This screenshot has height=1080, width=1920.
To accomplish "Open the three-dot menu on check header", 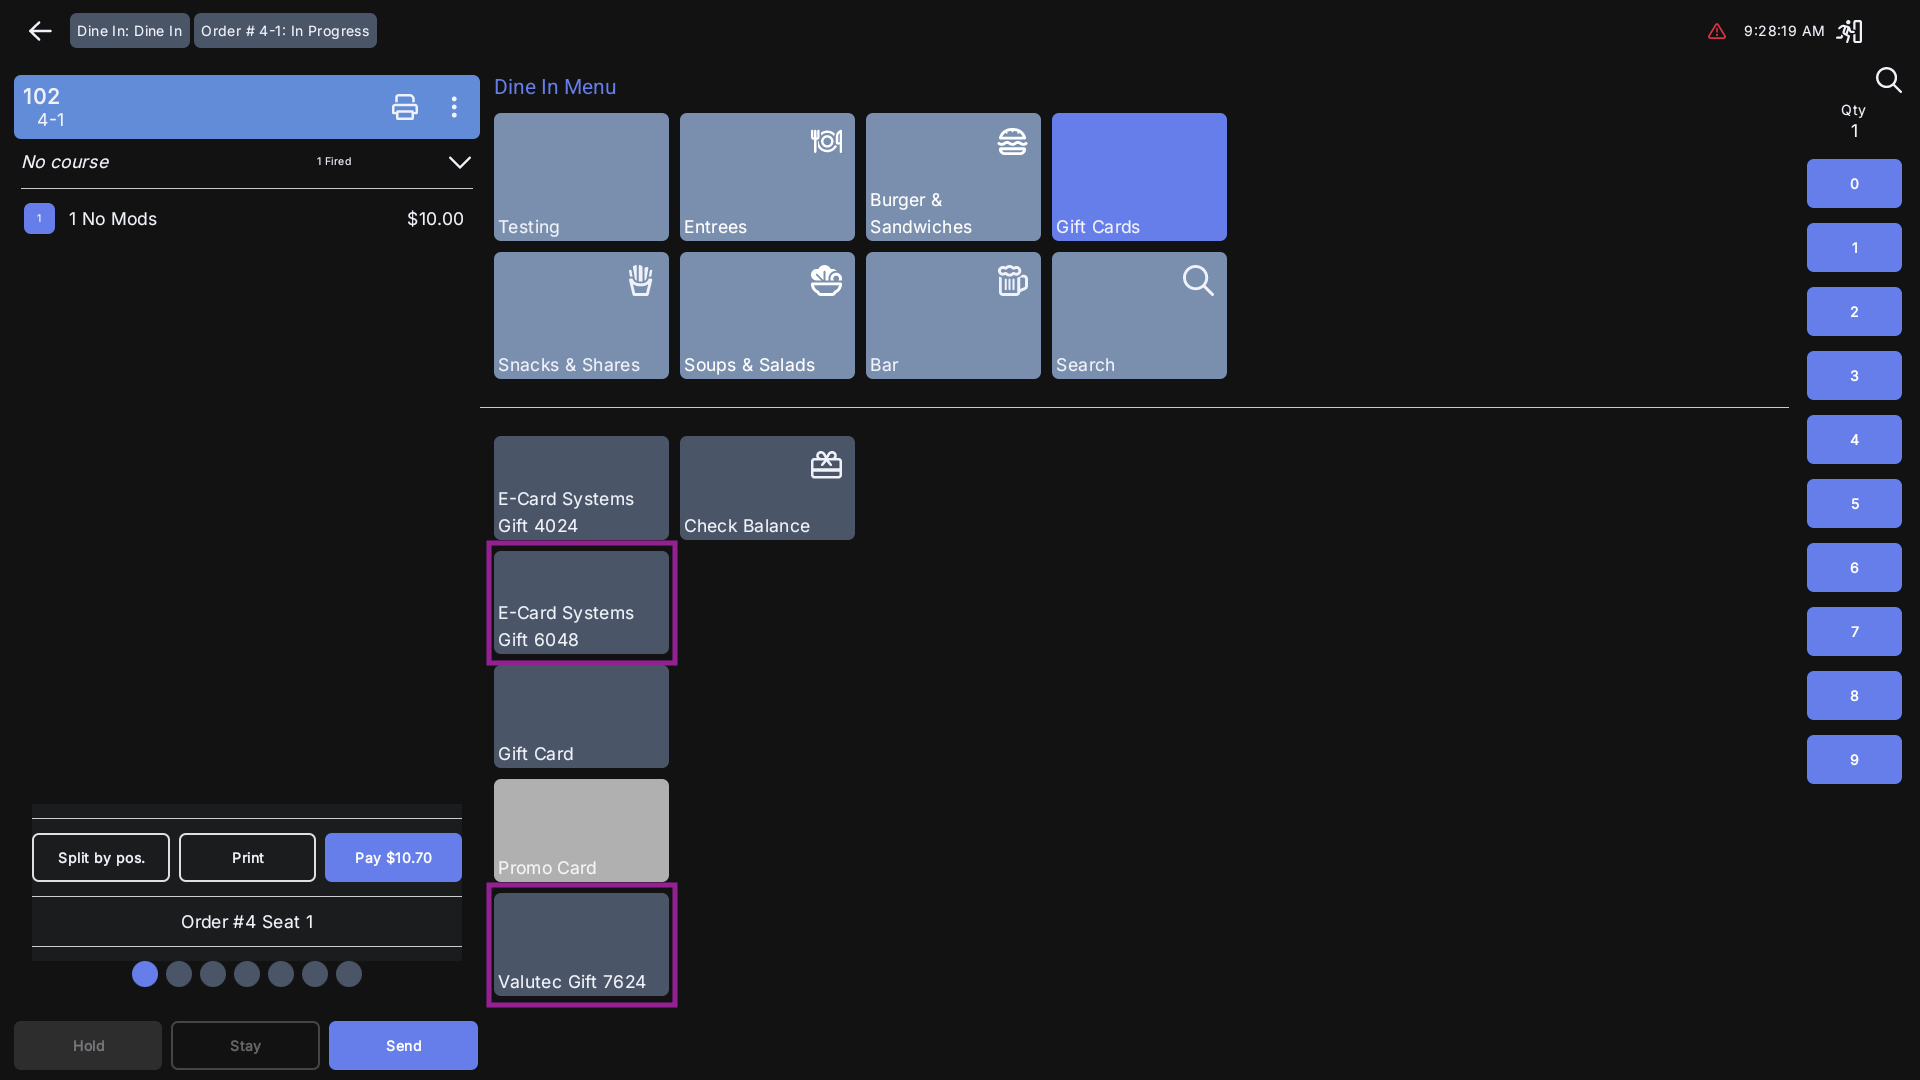I will [x=454, y=107].
